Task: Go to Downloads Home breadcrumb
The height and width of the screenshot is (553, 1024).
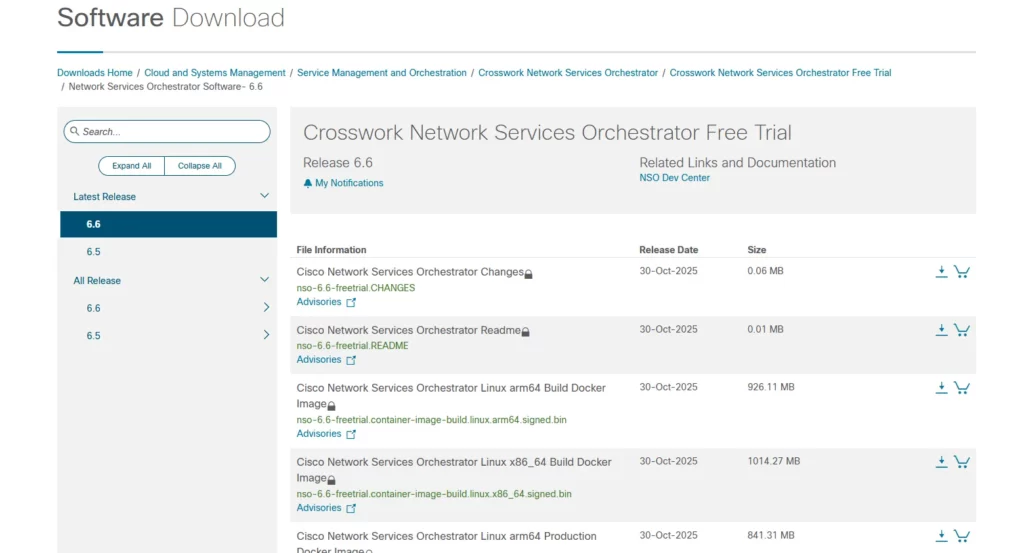Action: coord(95,72)
